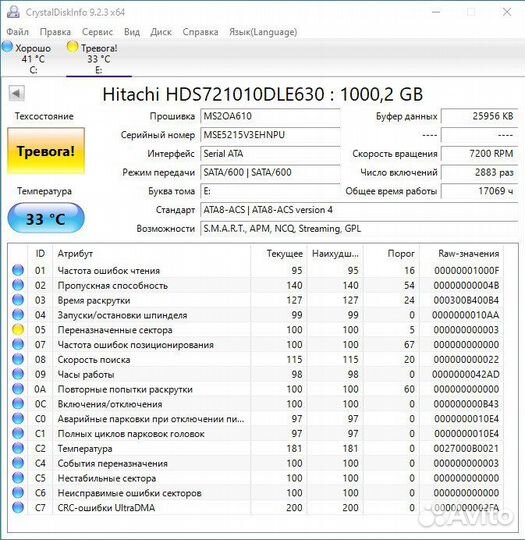
Task: Click the blue status icon for attribute 03
Action: point(18,300)
